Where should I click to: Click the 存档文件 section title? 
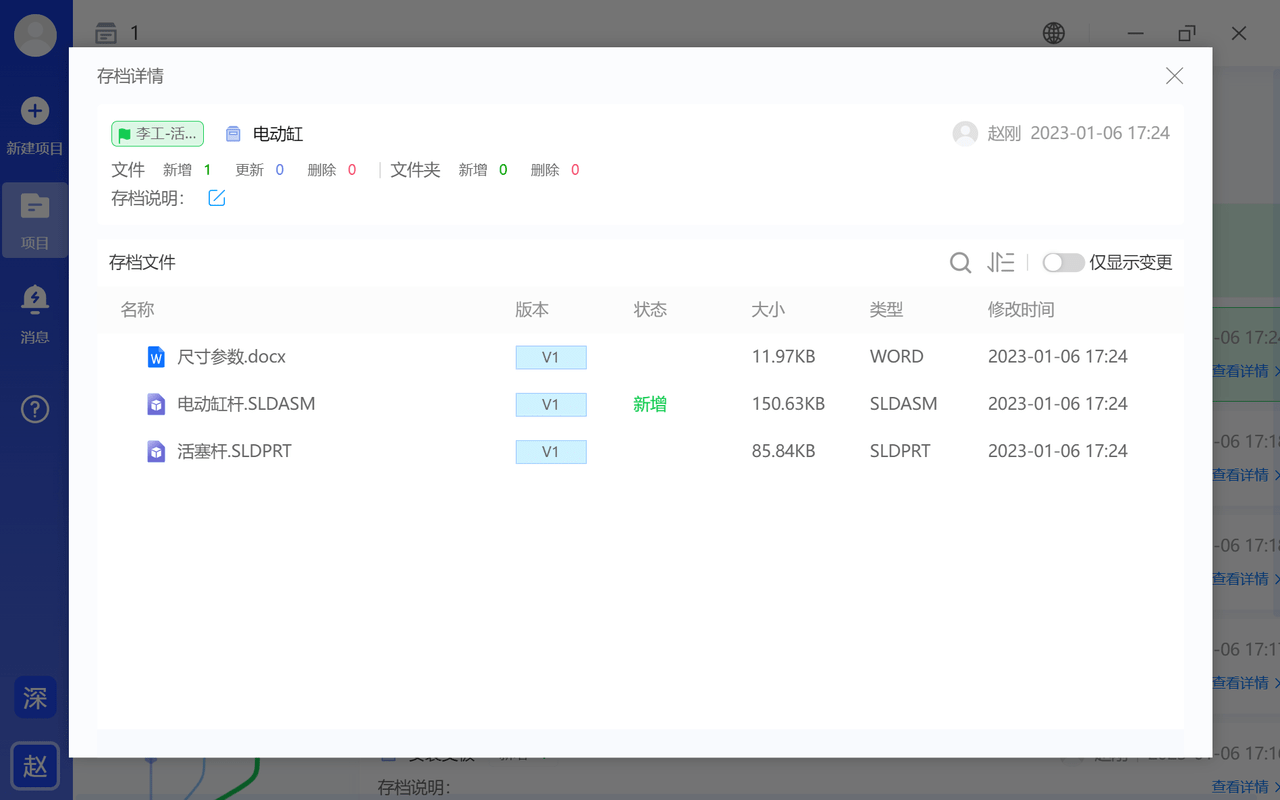[x=142, y=263]
